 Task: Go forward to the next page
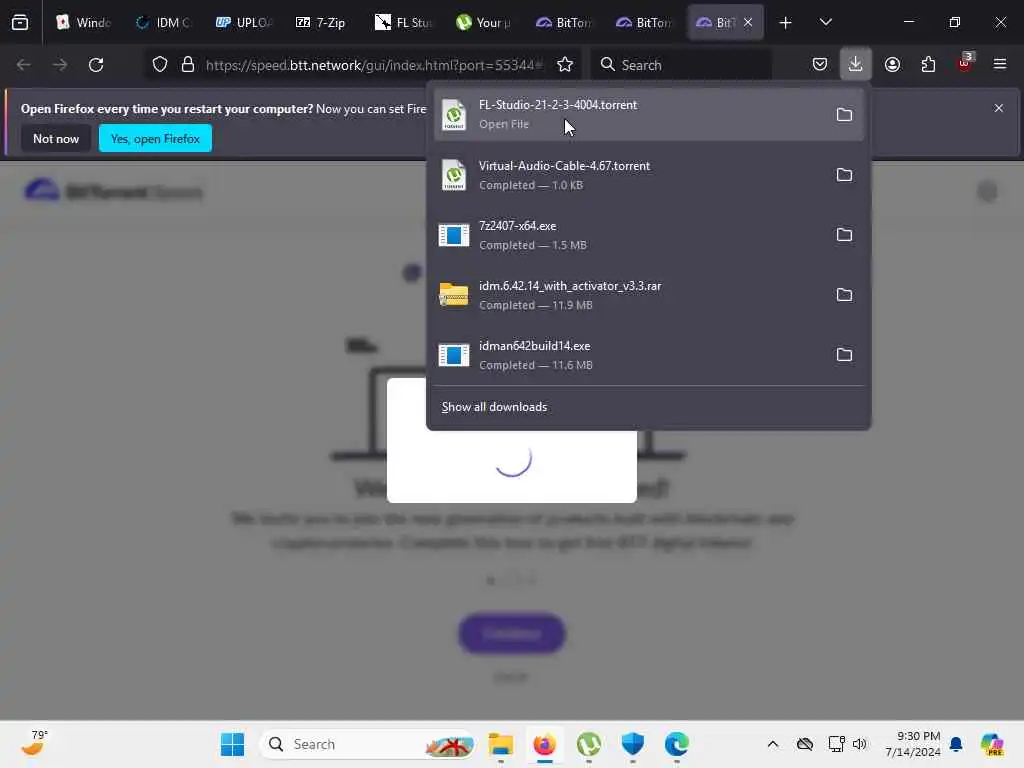(59, 65)
